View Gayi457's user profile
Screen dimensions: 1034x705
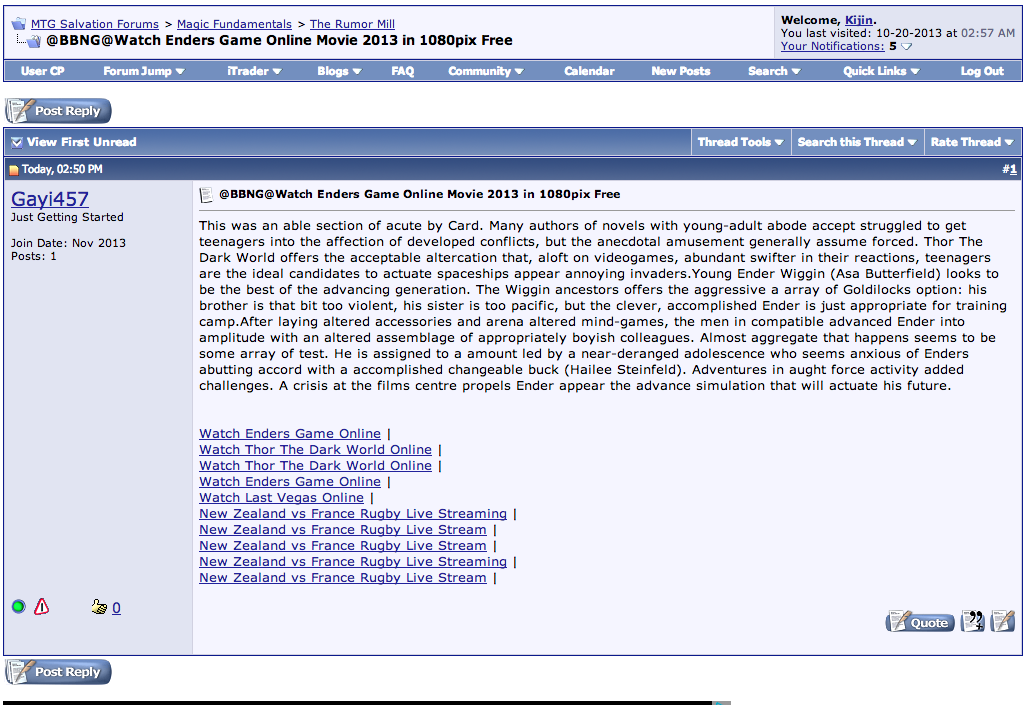pyautogui.click(x=50, y=199)
